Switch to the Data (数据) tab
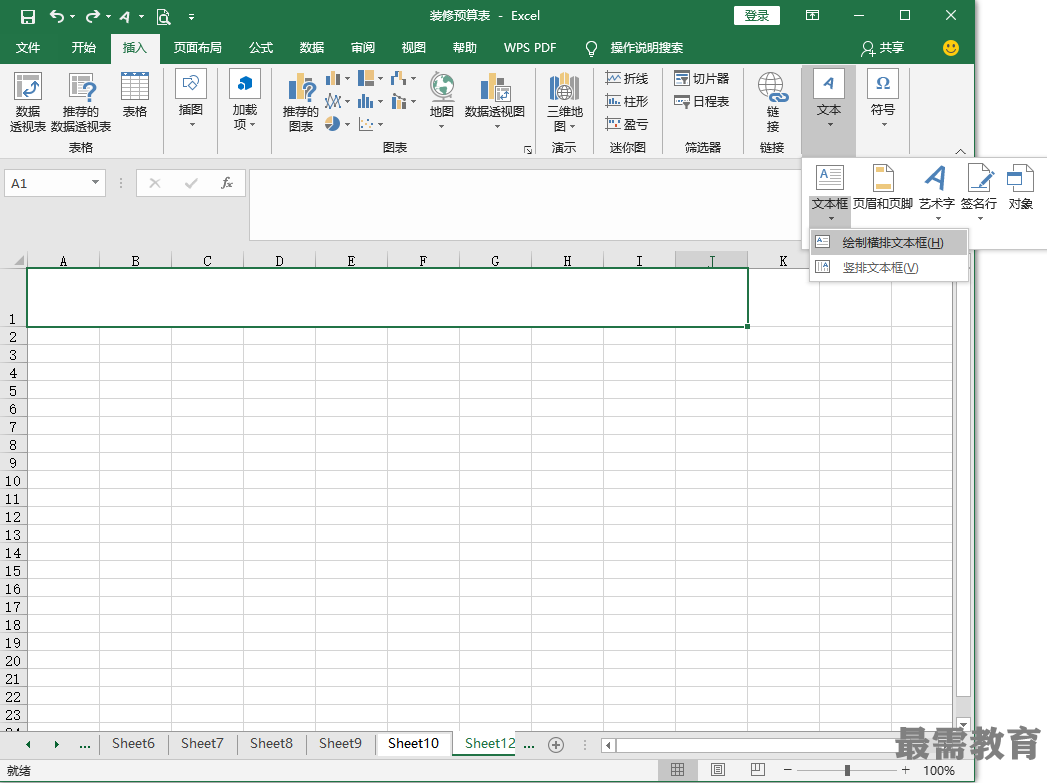This screenshot has width=1047, height=783. (x=312, y=48)
